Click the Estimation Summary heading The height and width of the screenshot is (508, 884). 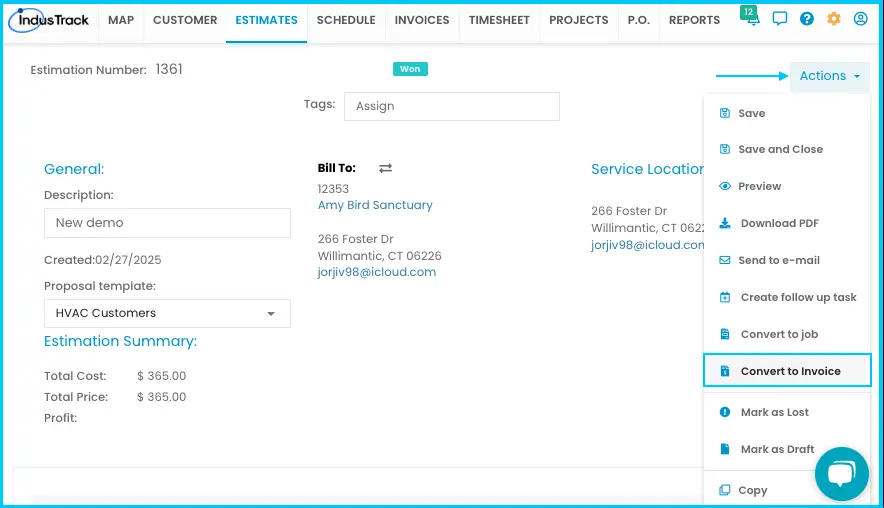point(121,341)
